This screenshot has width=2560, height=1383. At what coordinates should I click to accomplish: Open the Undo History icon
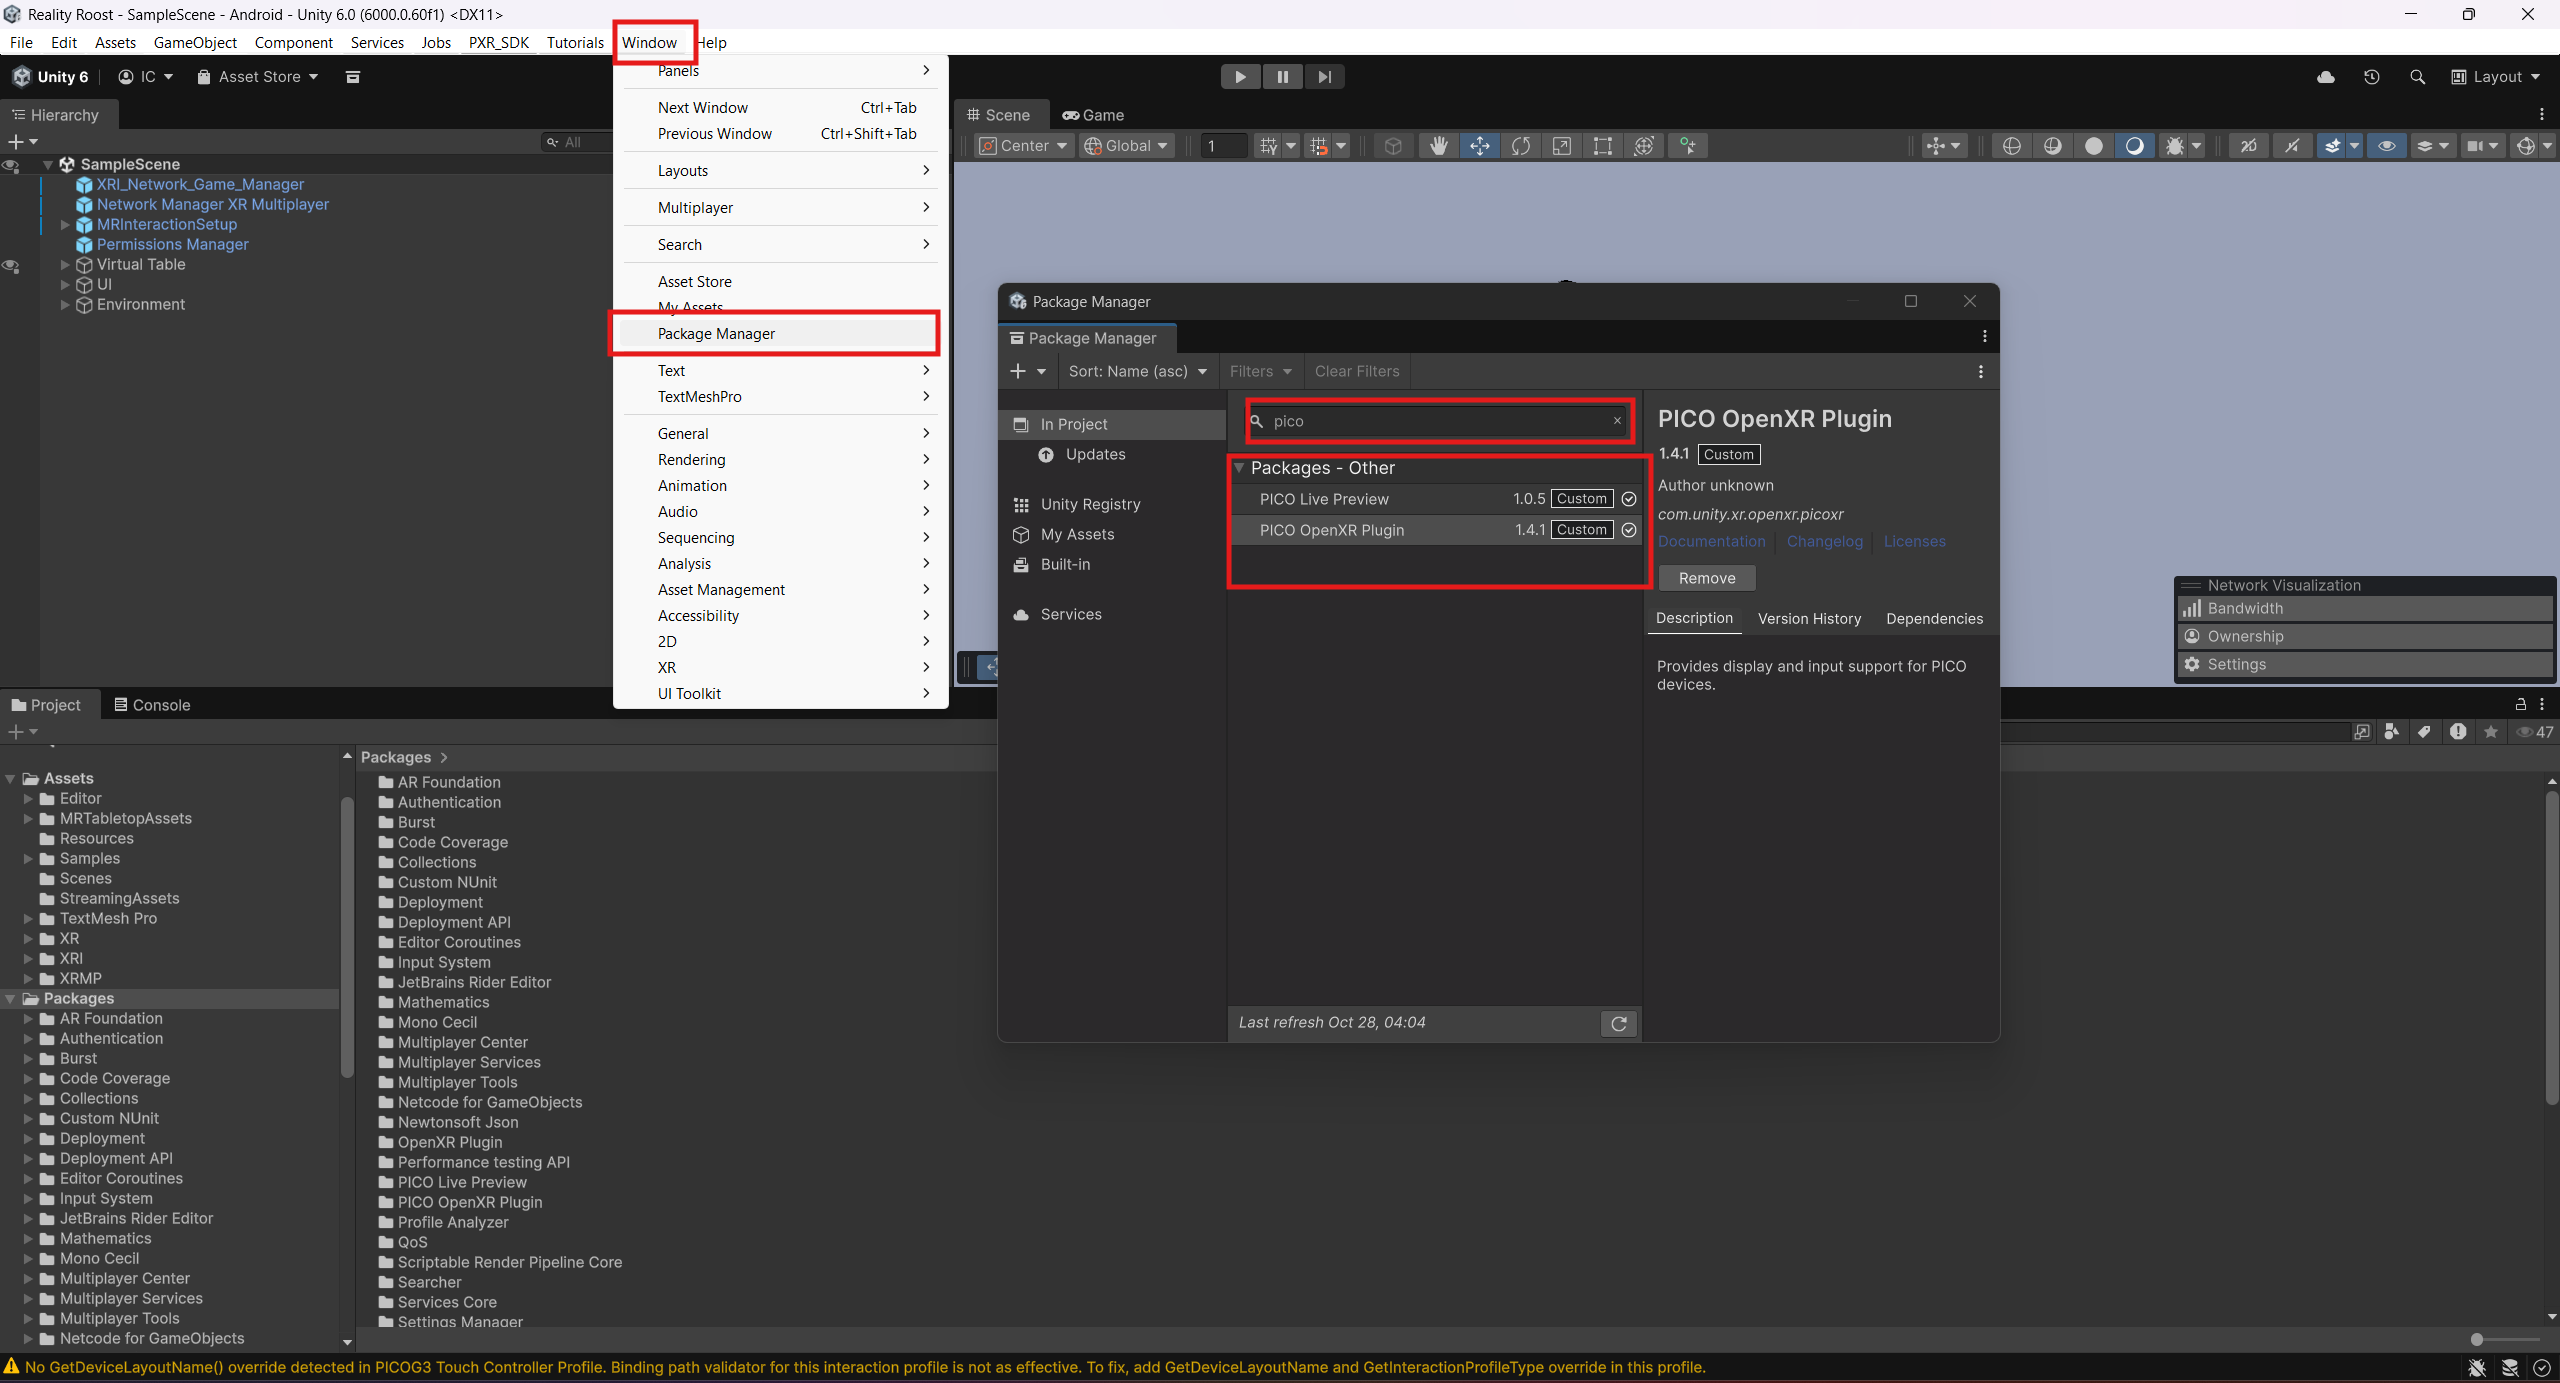coord(2372,77)
